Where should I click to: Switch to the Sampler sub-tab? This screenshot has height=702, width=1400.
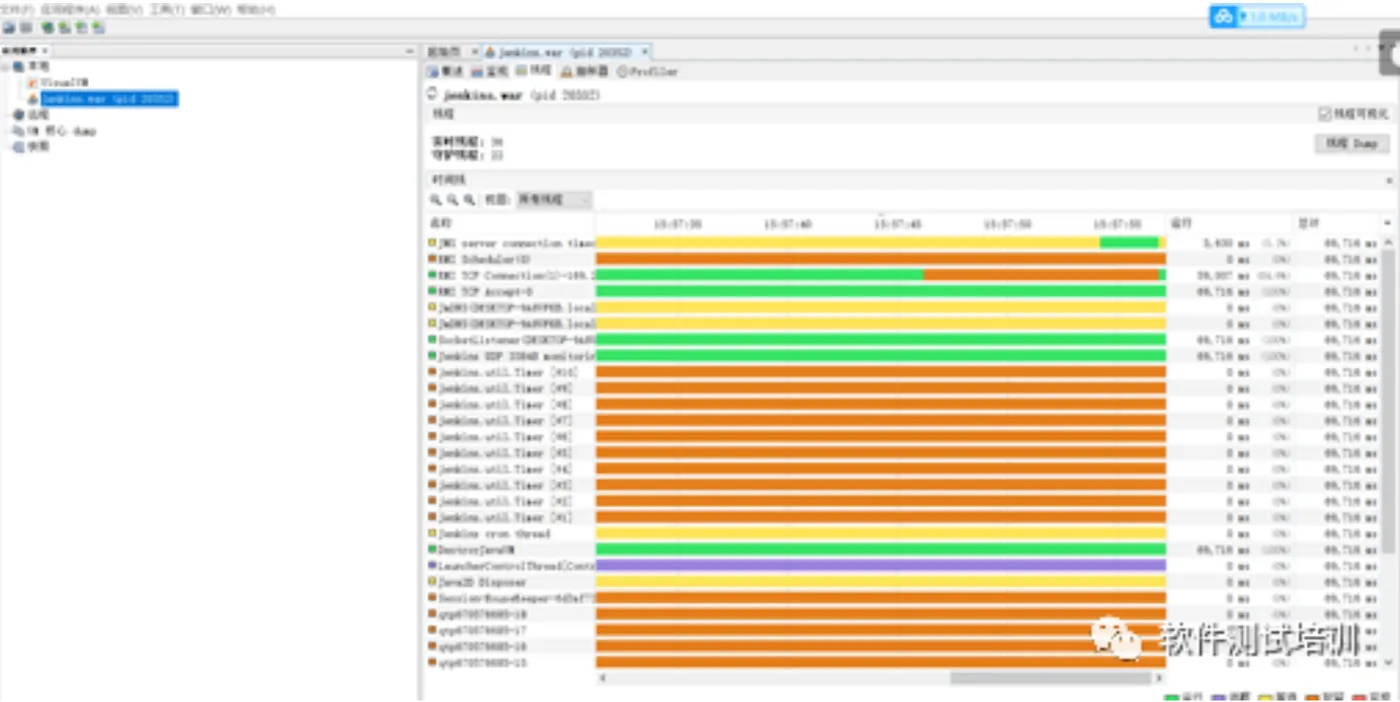(x=584, y=72)
